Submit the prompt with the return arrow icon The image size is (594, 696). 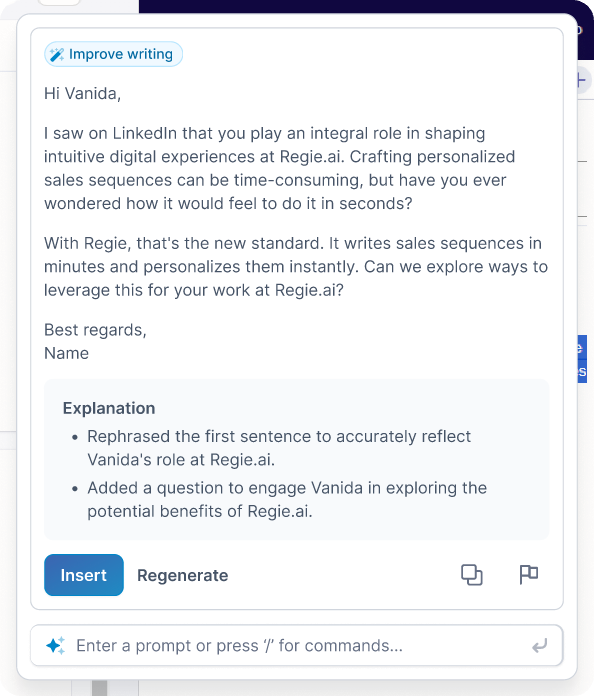539,646
